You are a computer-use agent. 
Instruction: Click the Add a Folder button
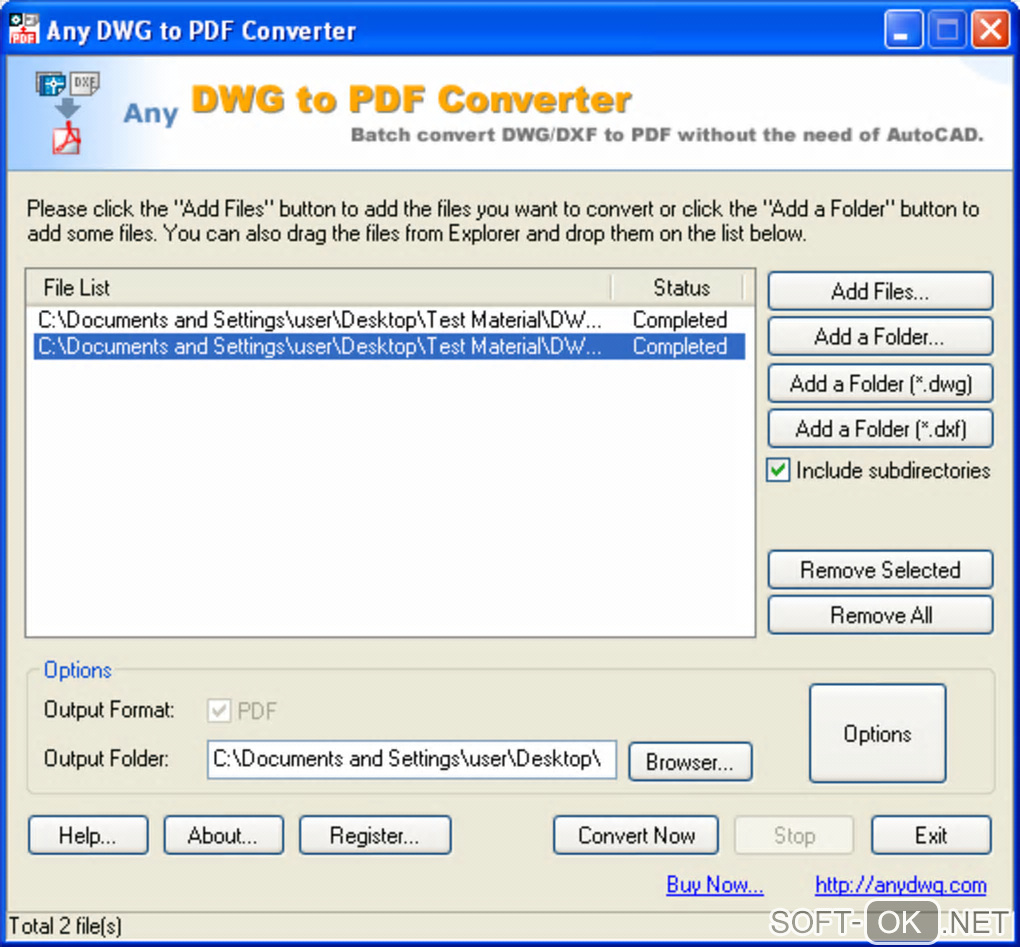tap(880, 336)
